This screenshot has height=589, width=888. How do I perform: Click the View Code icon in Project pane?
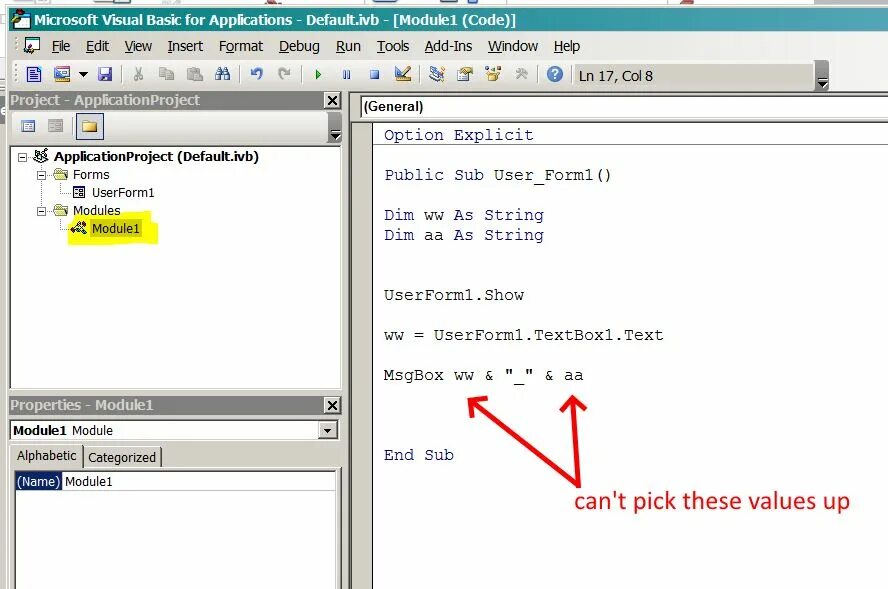point(28,126)
